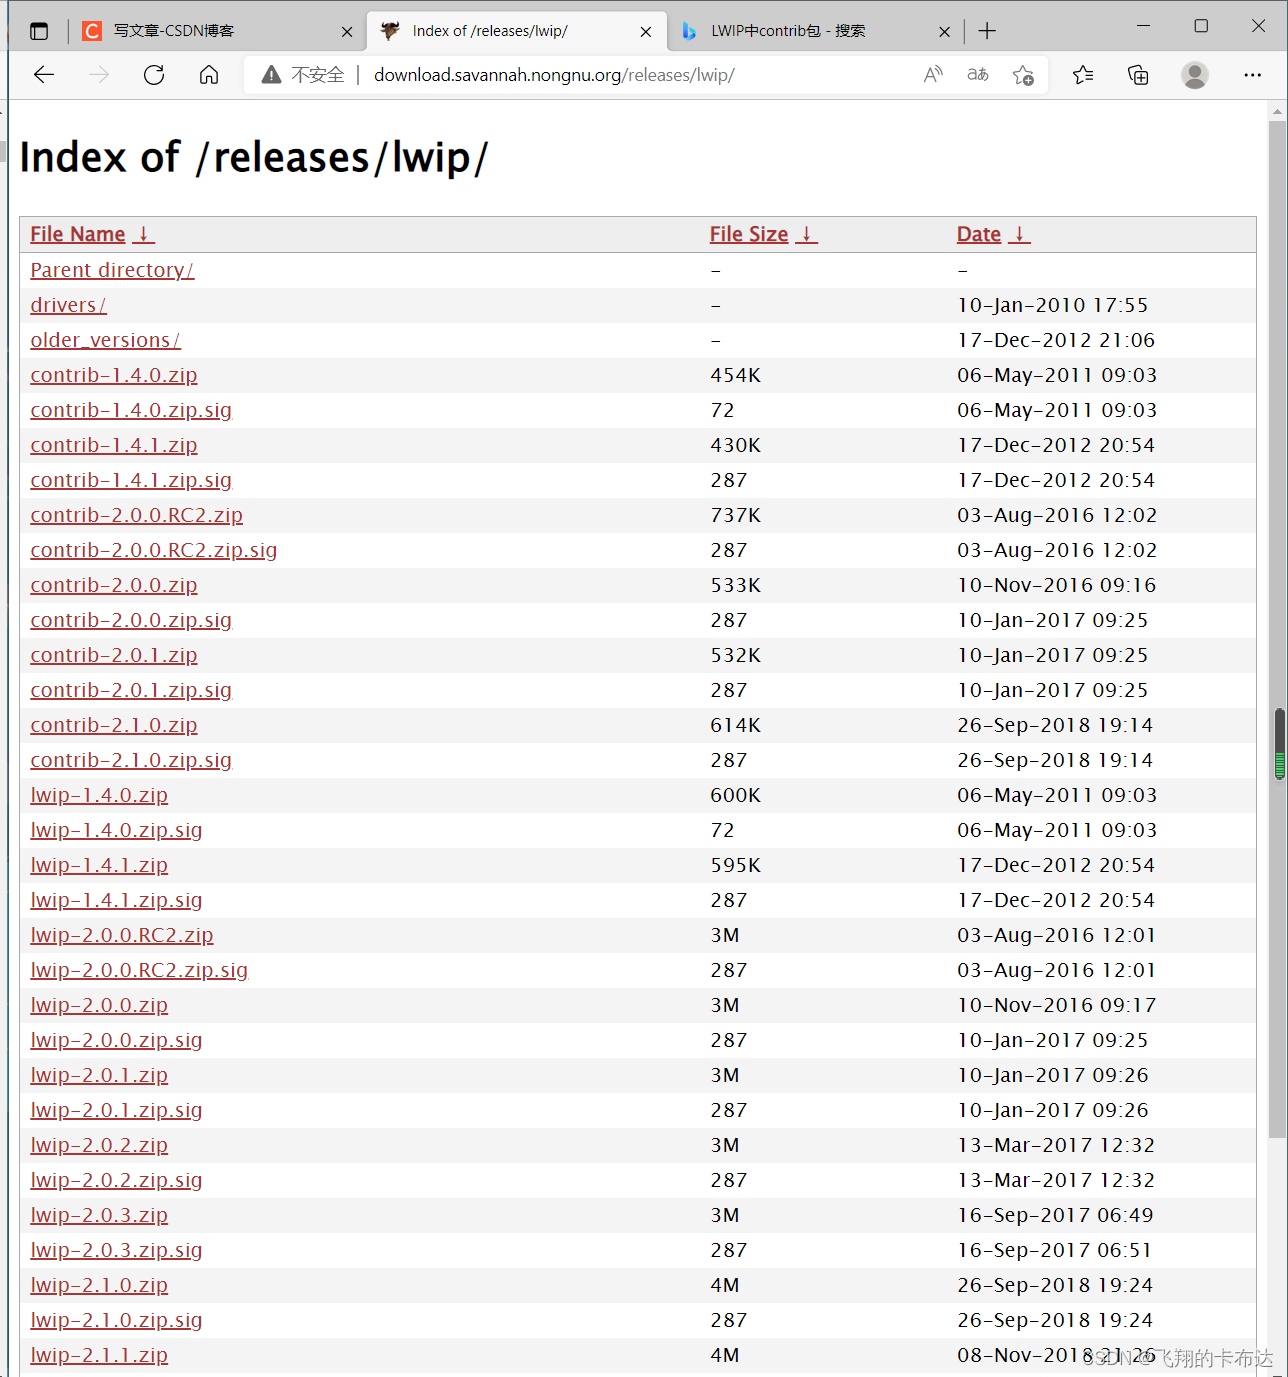Download contrib-1.4.0.zip.sig signature
Viewport: 1288px width, 1377px height.
(131, 410)
